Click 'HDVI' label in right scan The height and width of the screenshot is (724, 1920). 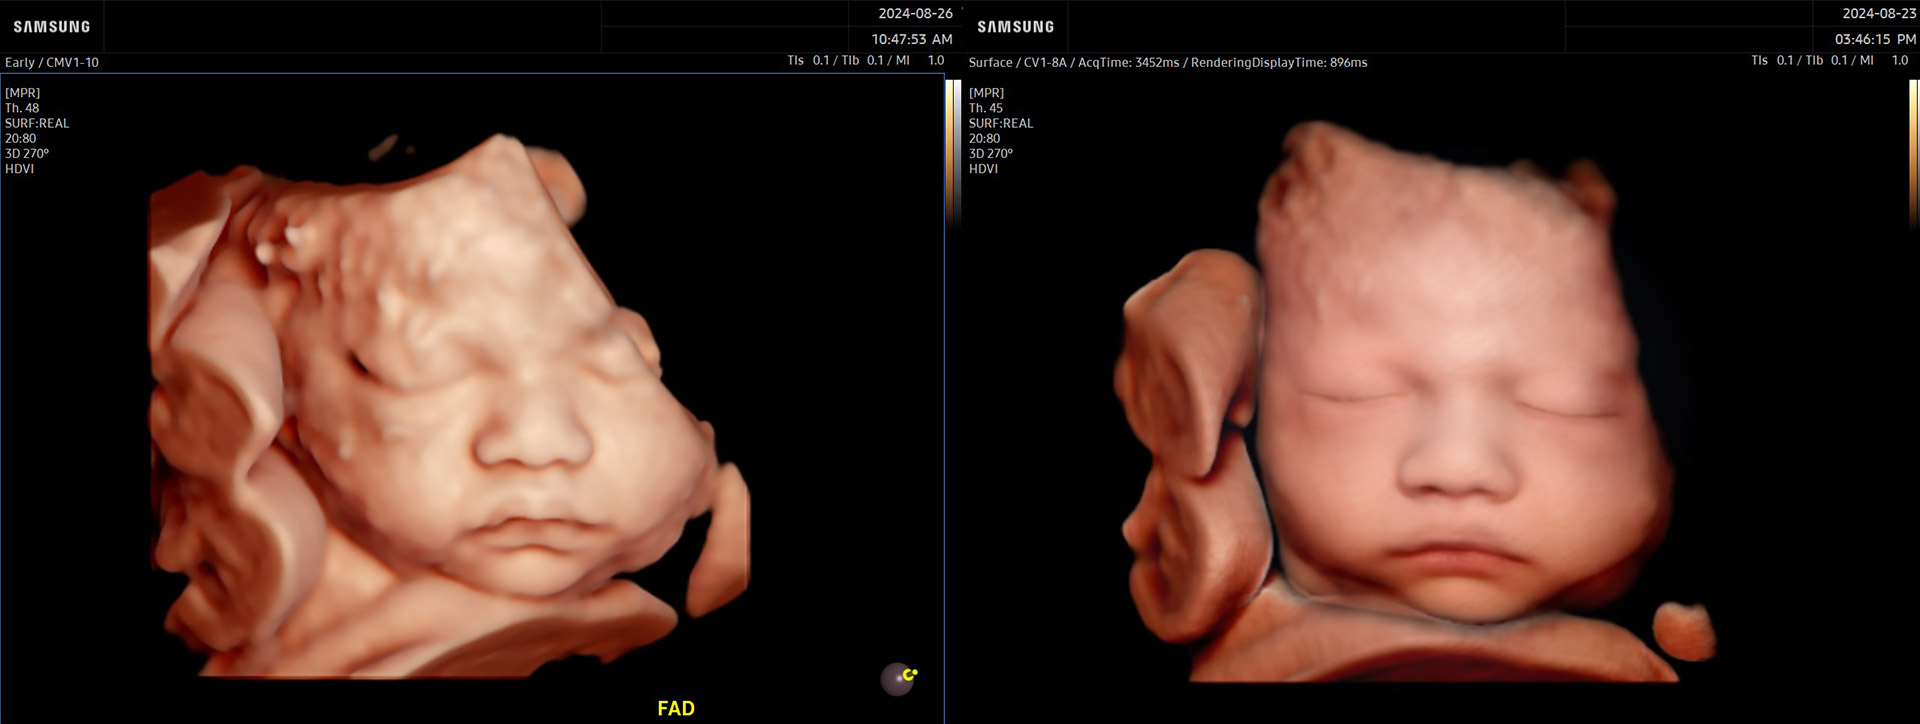(983, 169)
